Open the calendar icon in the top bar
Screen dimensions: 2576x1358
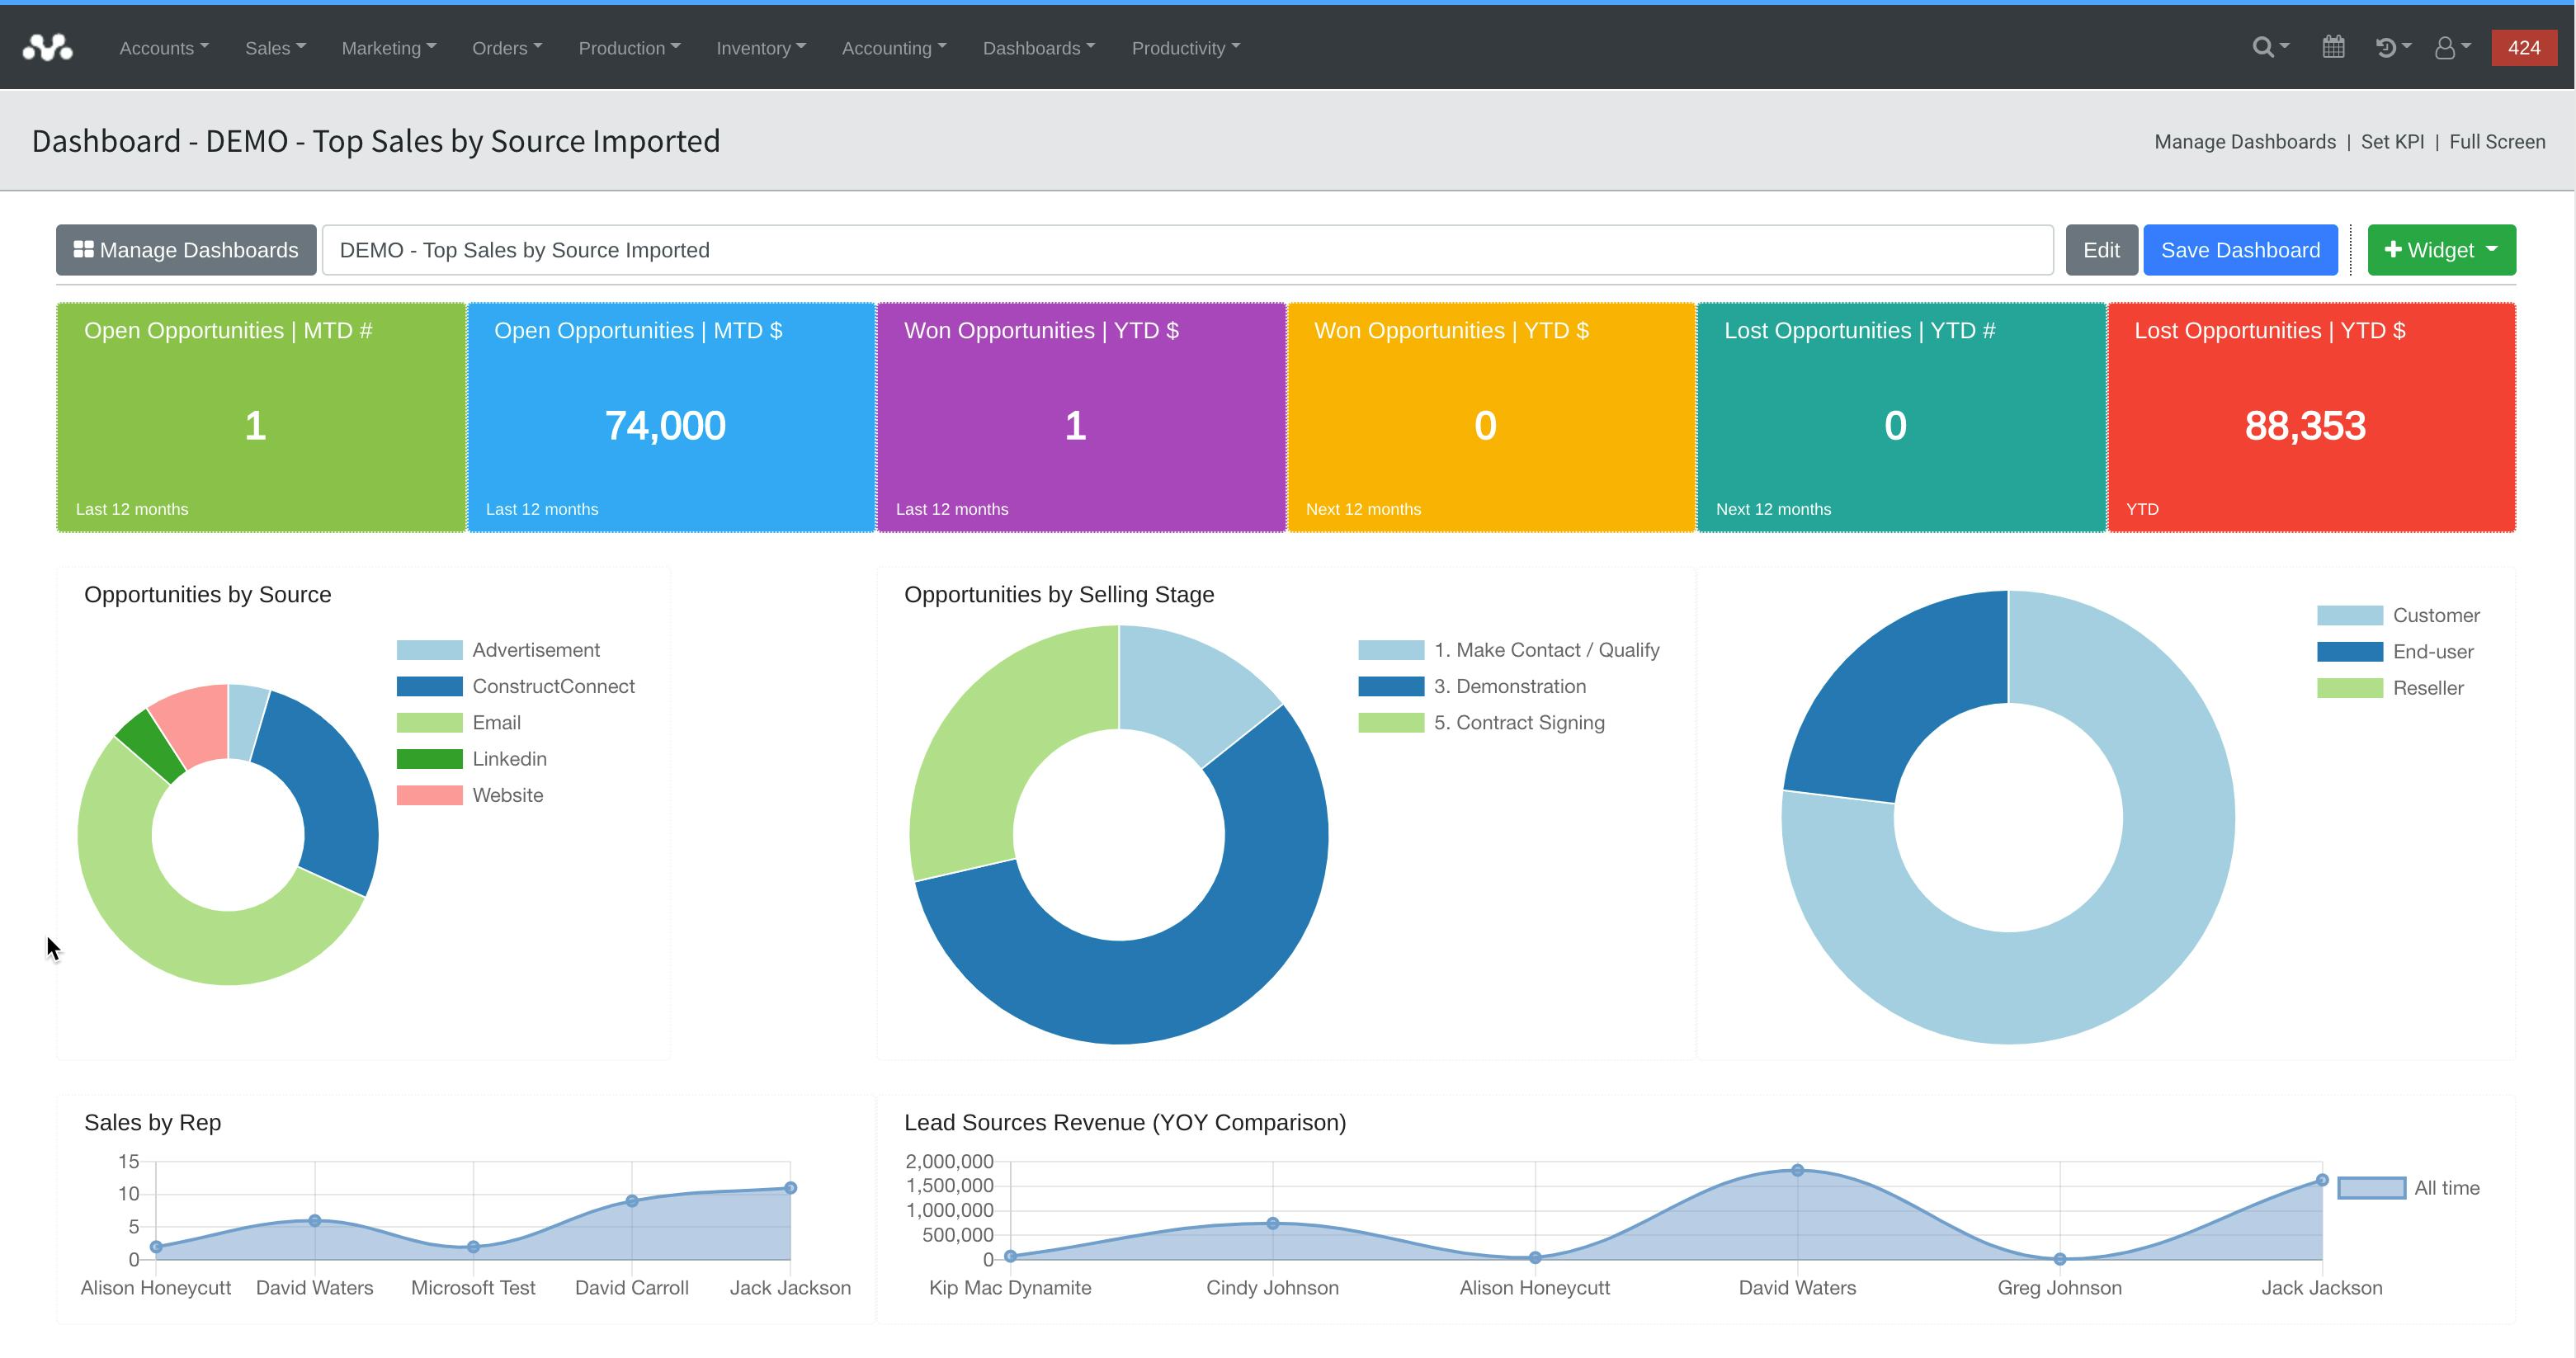coord(2335,47)
